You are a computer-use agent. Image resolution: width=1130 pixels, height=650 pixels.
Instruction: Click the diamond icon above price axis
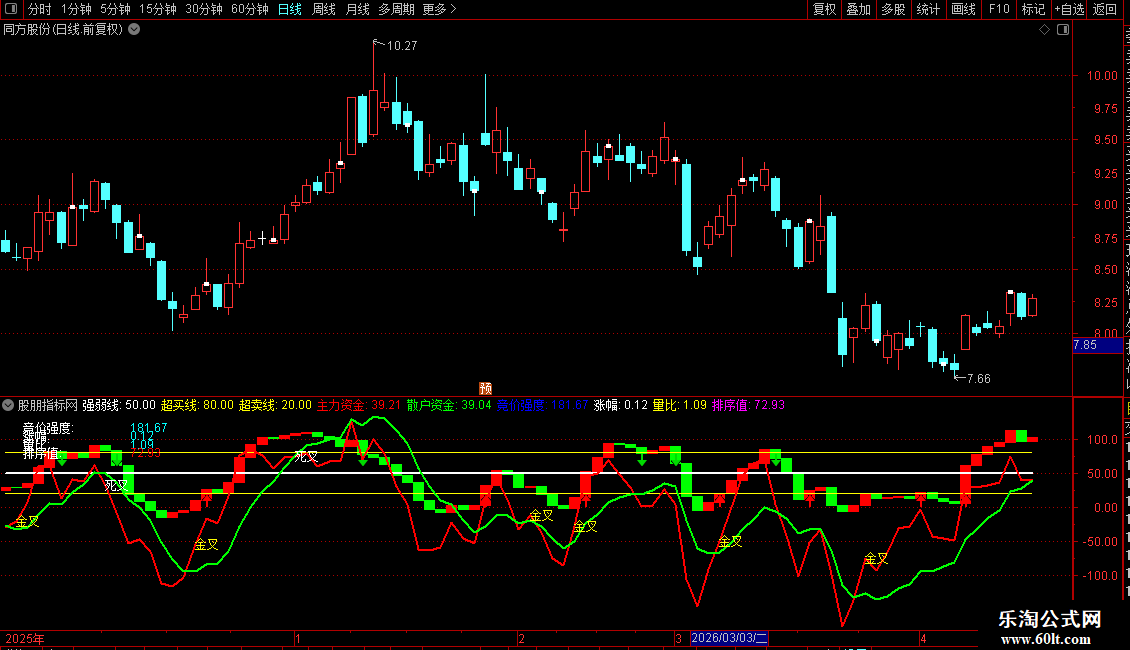tap(1044, 30)
